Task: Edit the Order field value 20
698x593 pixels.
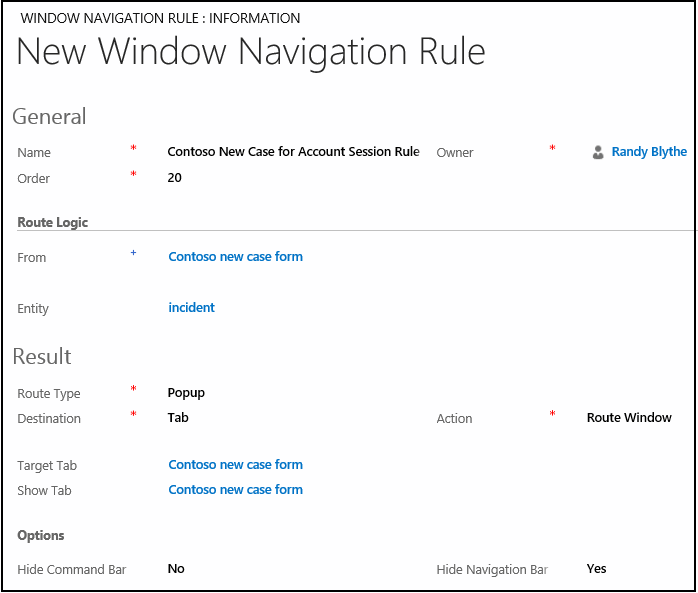Action: click(174, 178)
